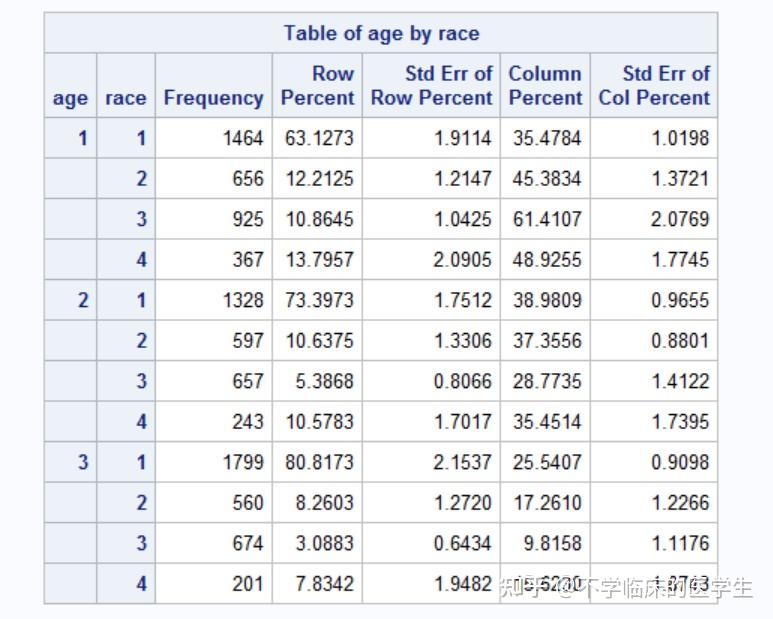Click the column percent value 38.9809
The image size is (773, 619).
(547, 300)
